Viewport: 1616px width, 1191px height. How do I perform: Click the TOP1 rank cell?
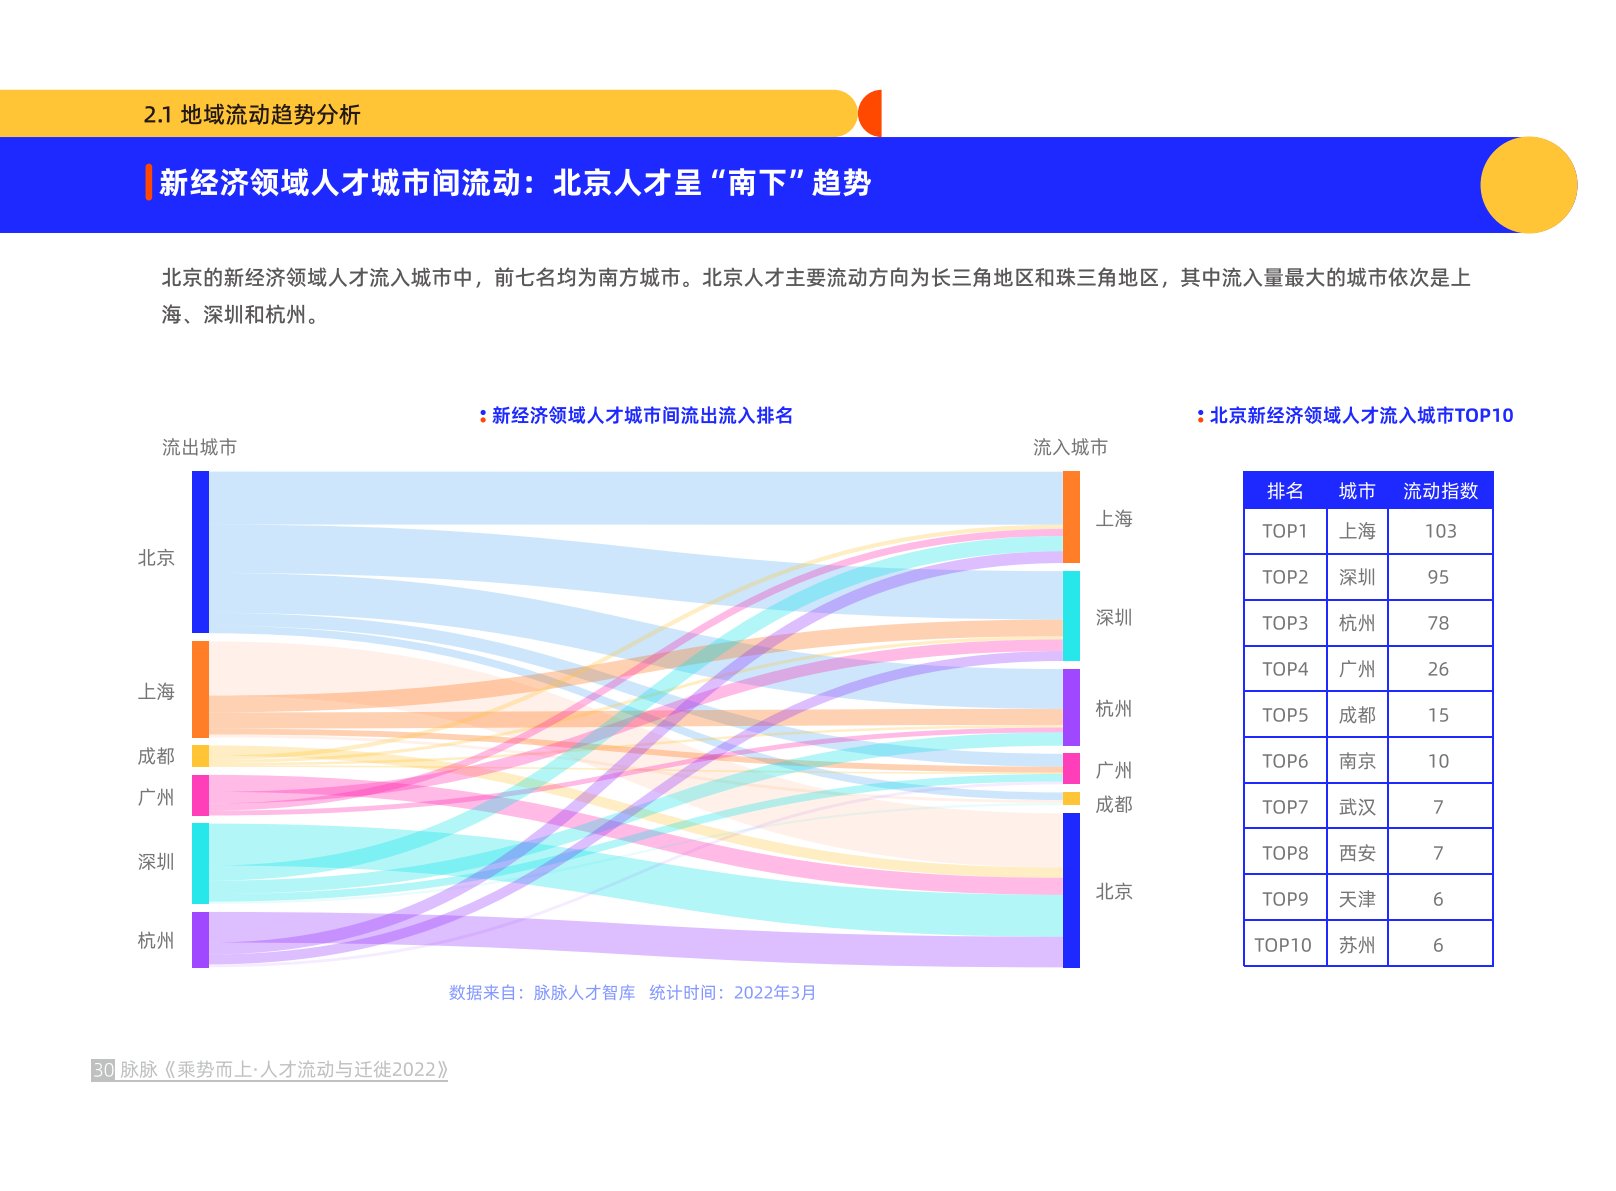[x=1285, y=531]
